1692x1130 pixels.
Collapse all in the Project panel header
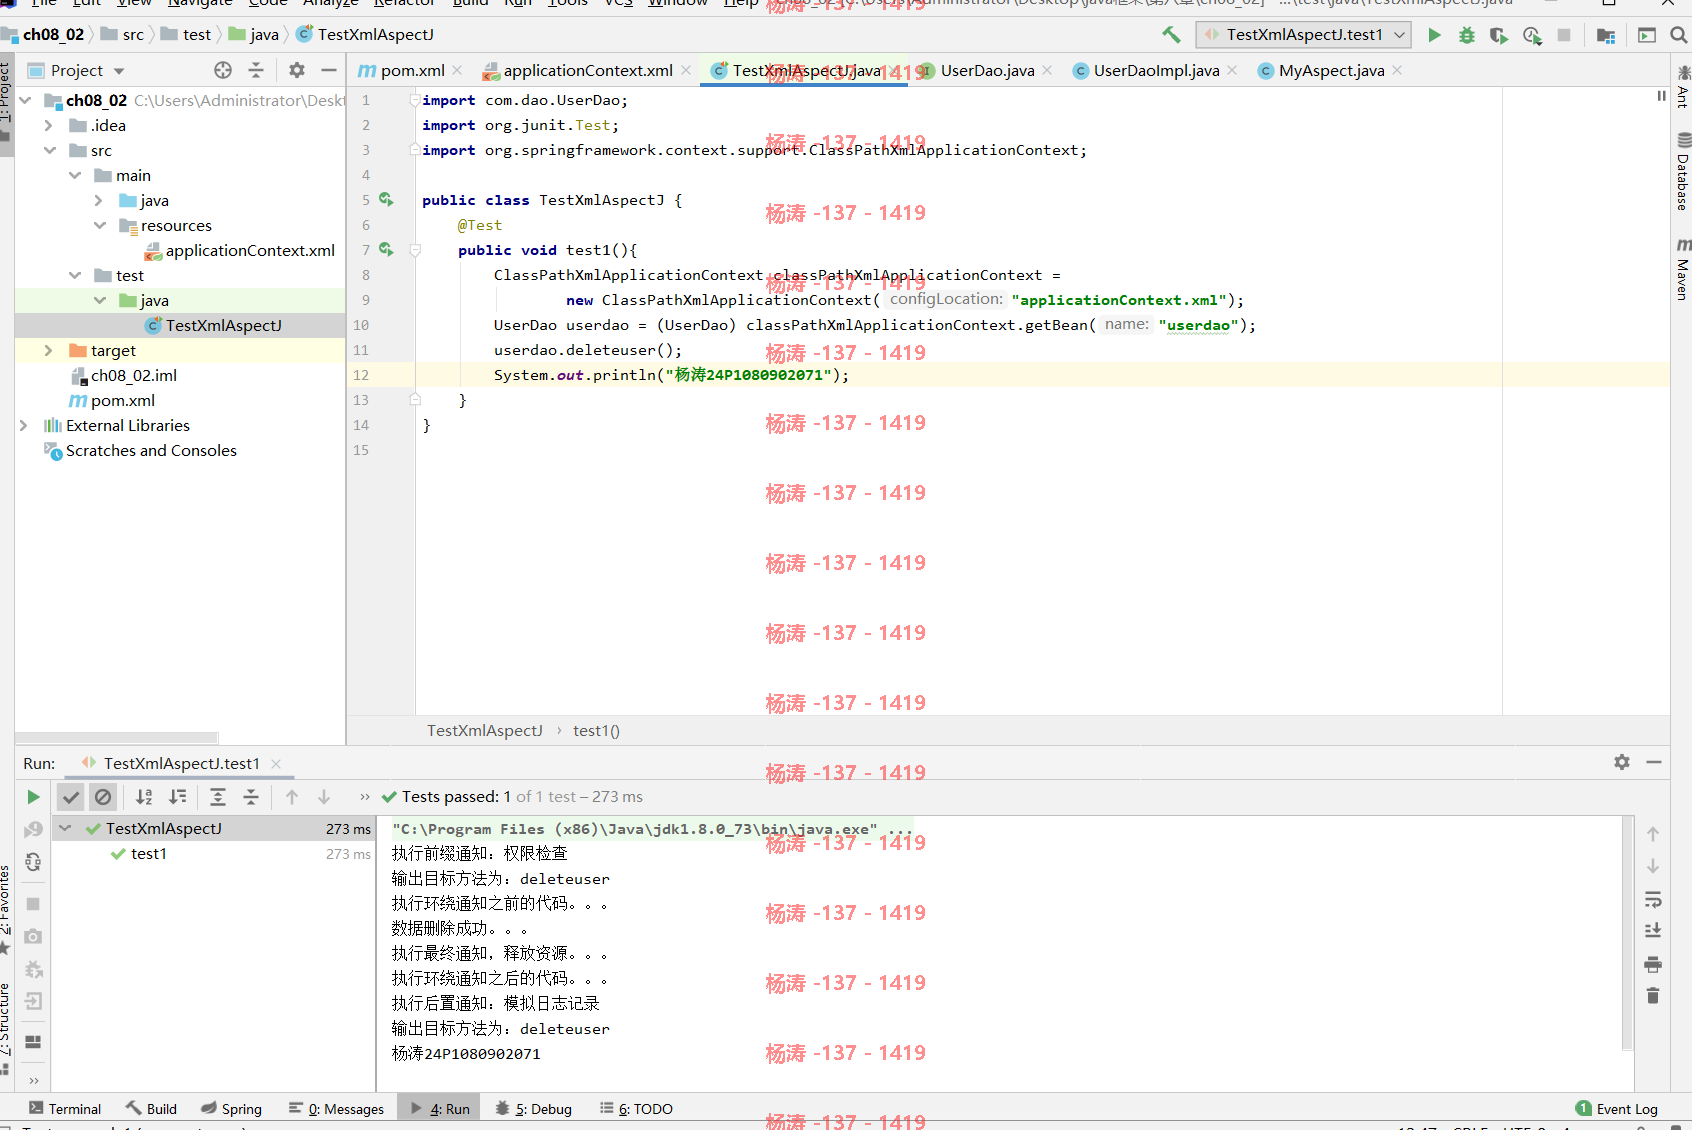pos(256,70)
